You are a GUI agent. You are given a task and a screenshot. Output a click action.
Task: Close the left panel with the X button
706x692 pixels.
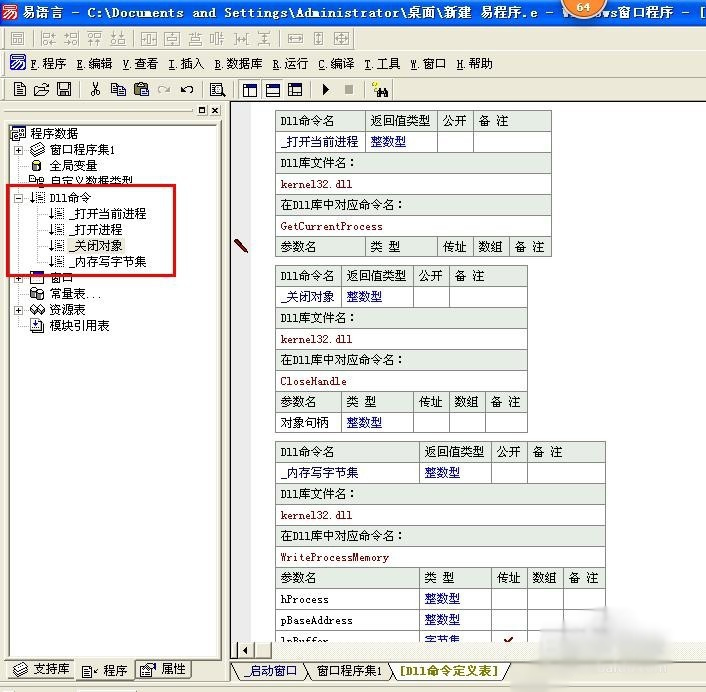pos(215,110)
